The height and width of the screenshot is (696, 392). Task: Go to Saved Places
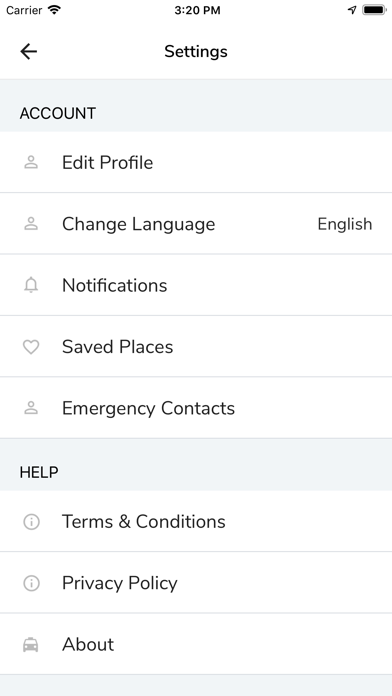[196, 347]
